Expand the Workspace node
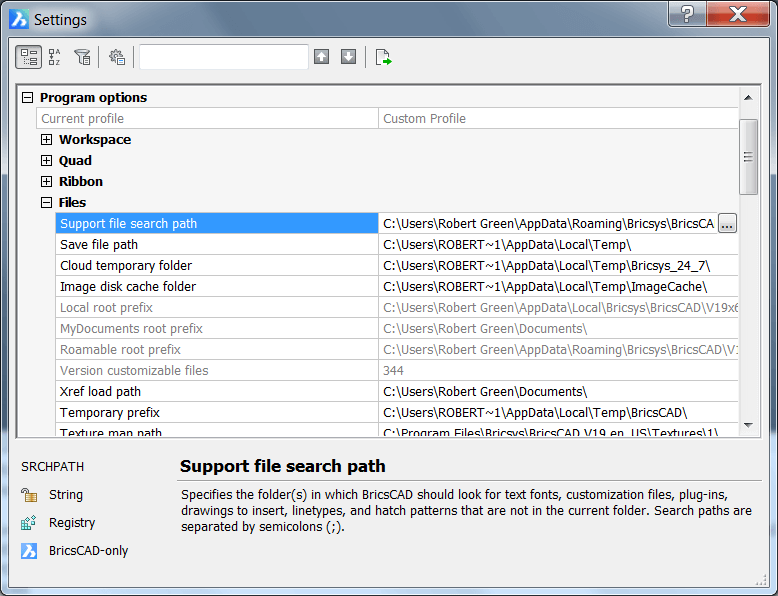 [x=46, y=139]
